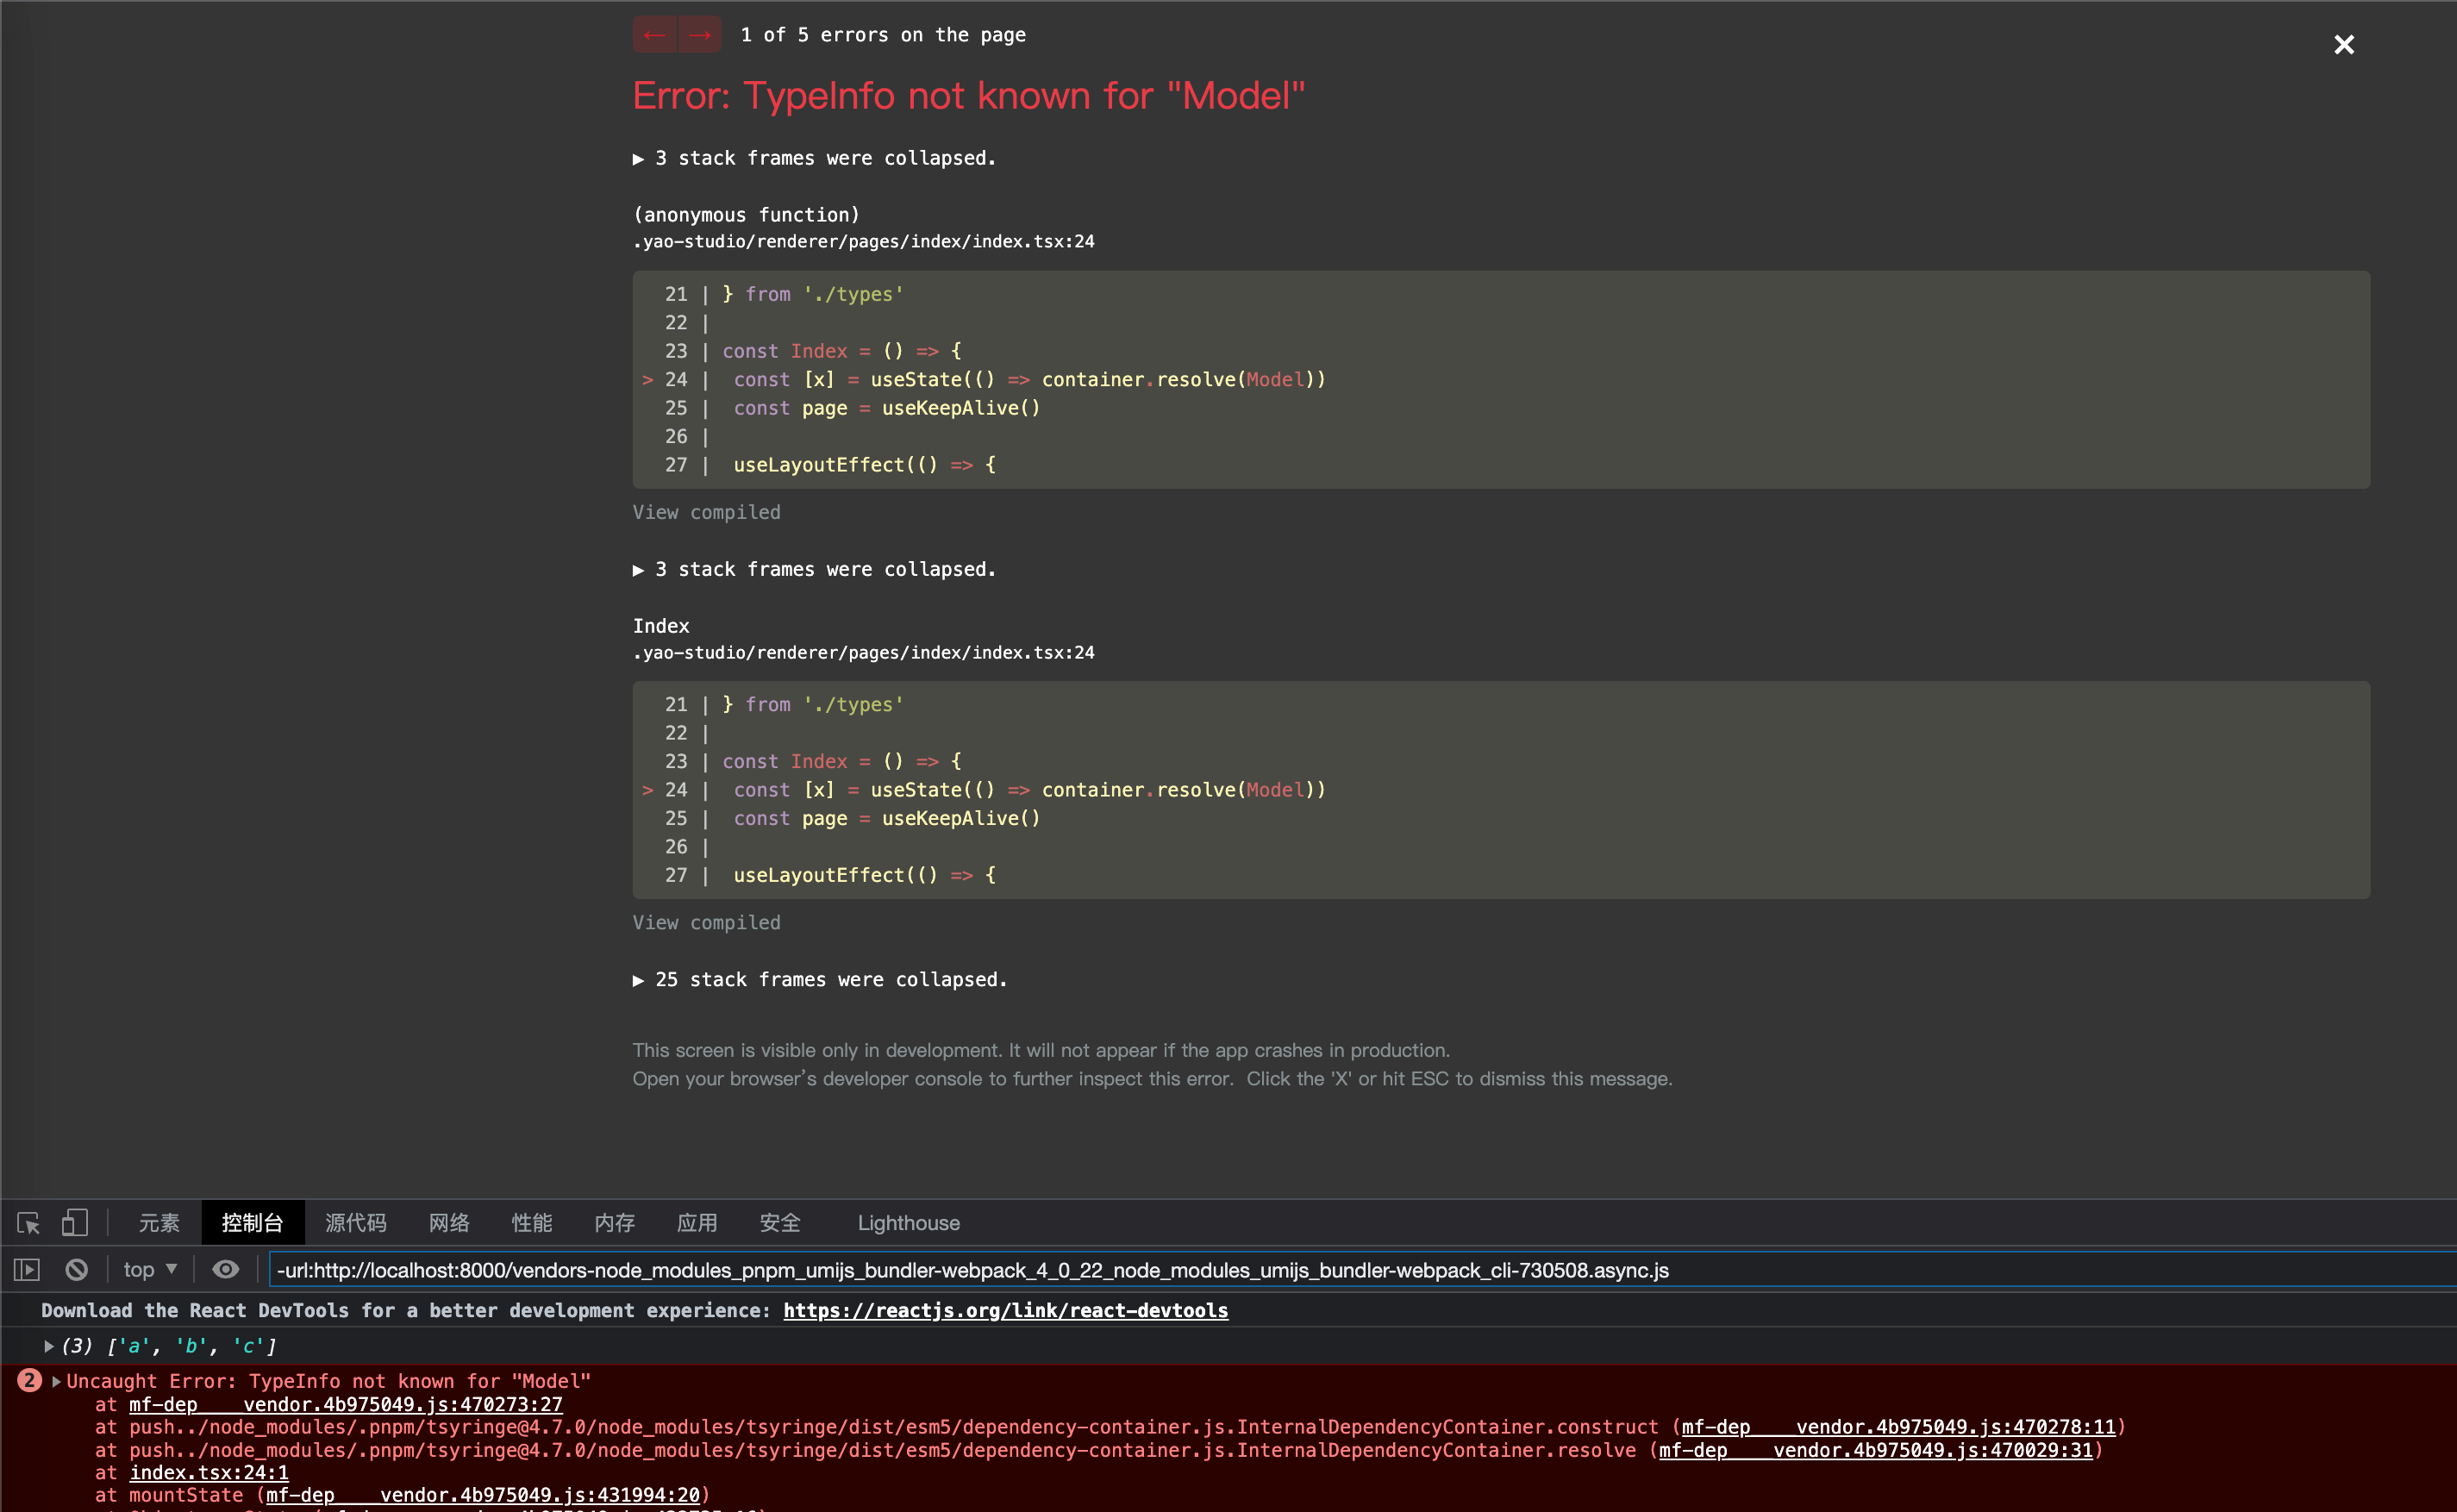Expand the logged array ['a','b','c']
This screenshot has width=2457, height=1512.
click(49, 1346)
